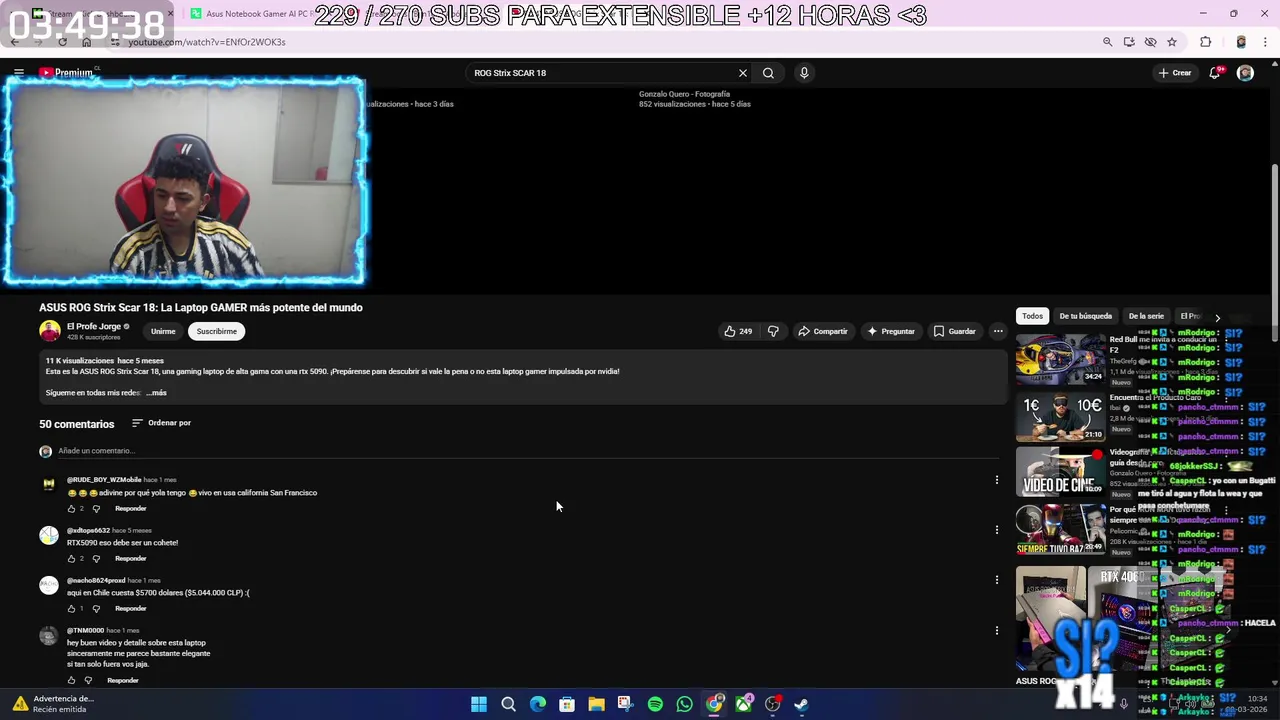The width and height of the screenshot is (1280, 720).
Task: Dislike nacho8624proxd's Chile price comment
Action: (x=96, y=609)
